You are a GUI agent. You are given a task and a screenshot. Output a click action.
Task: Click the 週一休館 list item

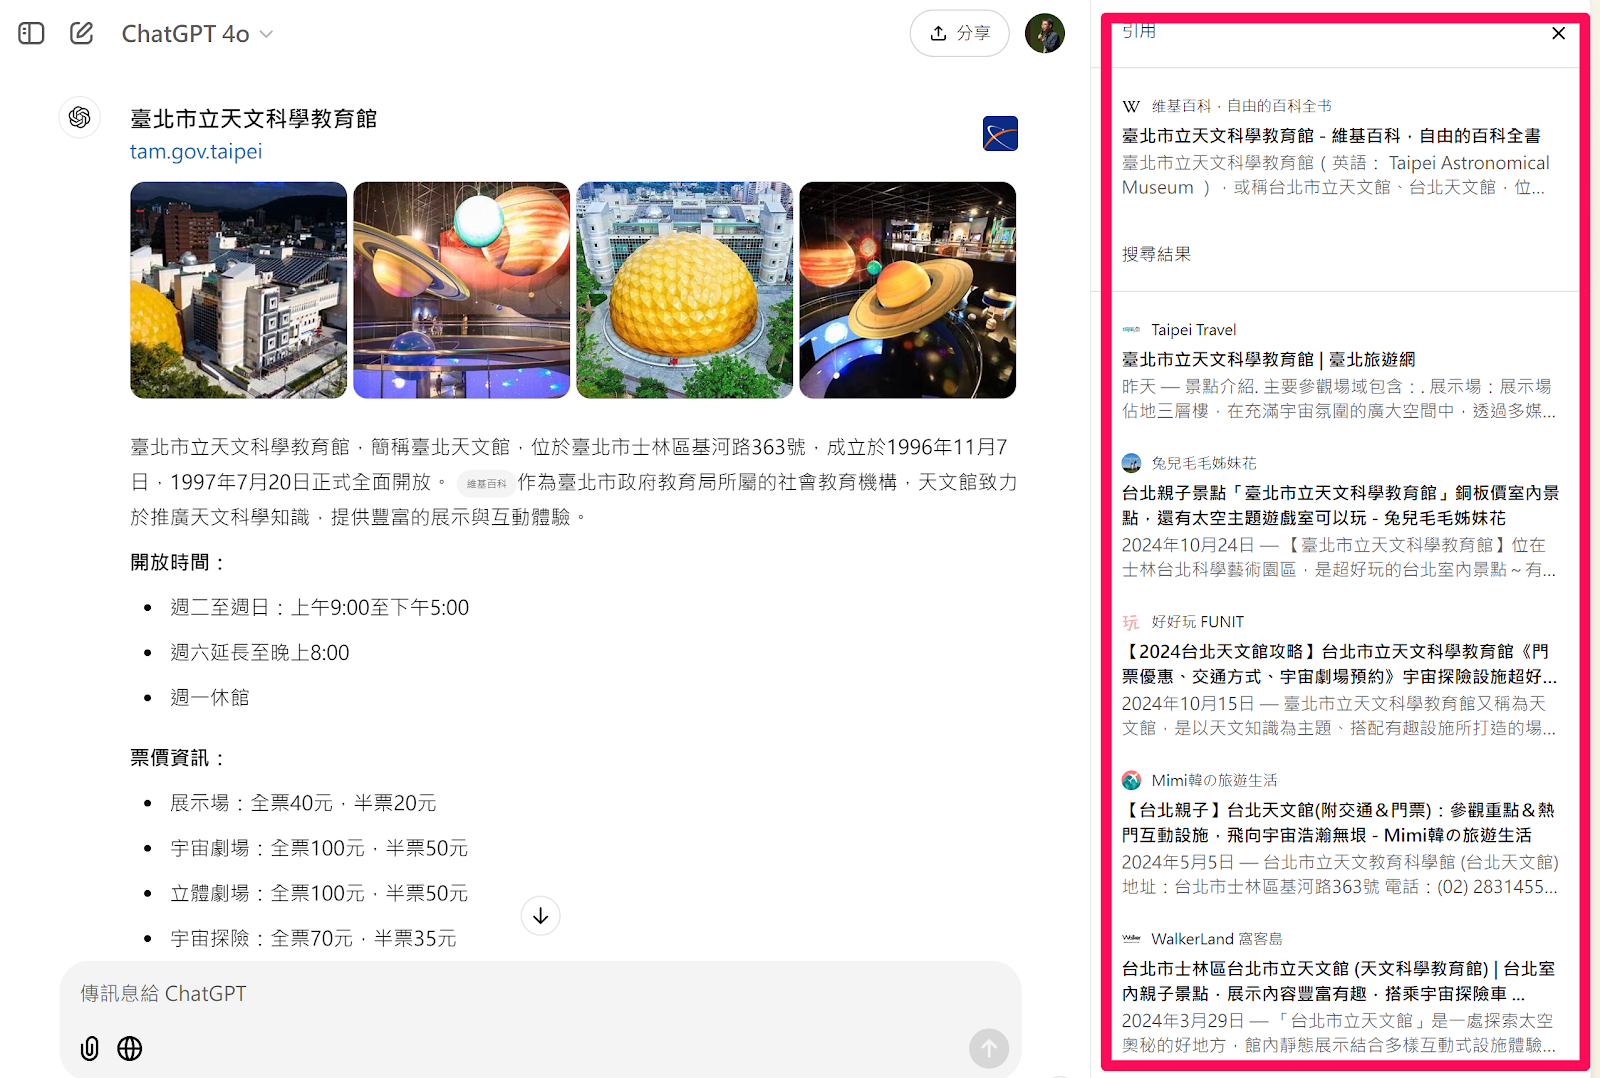209,697
